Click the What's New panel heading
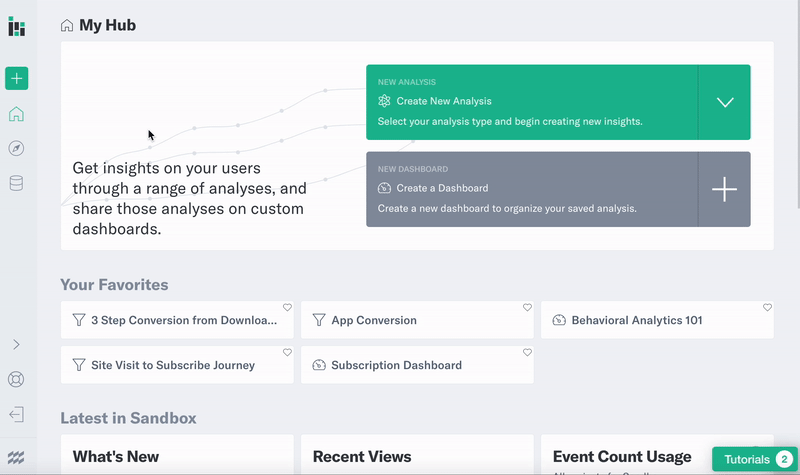Viewport: 800px width, 475px height. click(116, 457)
